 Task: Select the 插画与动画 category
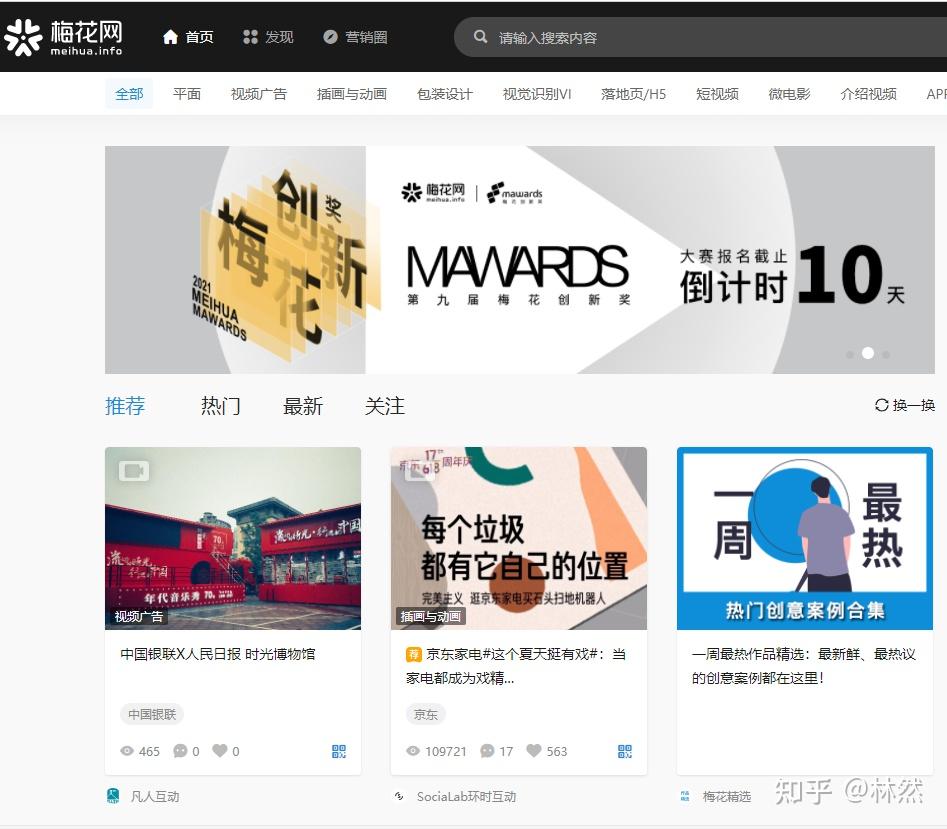[351, 93]
